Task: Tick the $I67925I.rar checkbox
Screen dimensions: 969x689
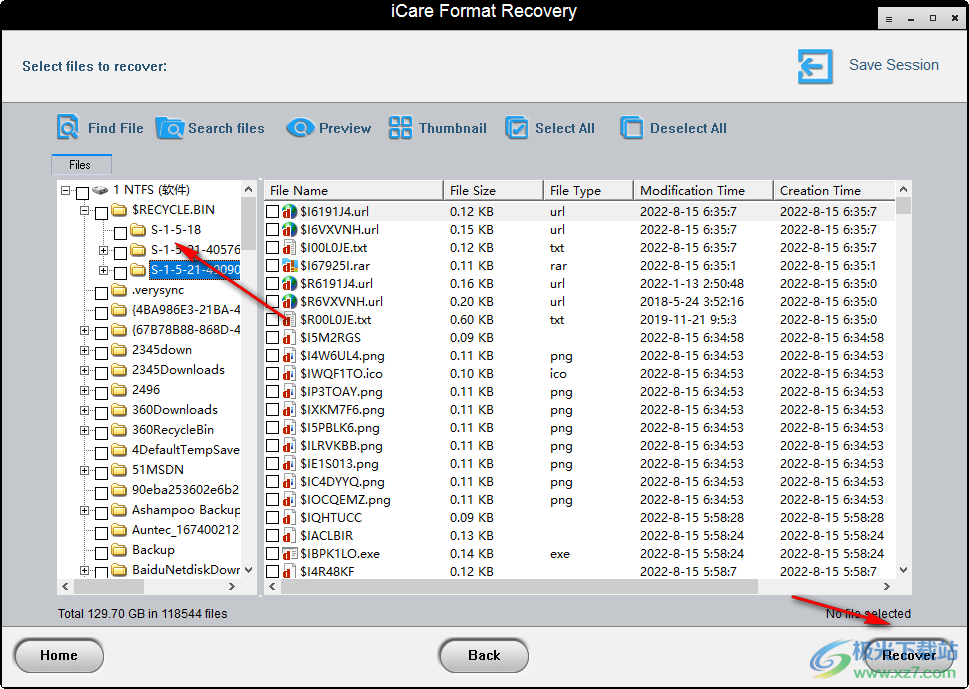Action: [273, 266]
